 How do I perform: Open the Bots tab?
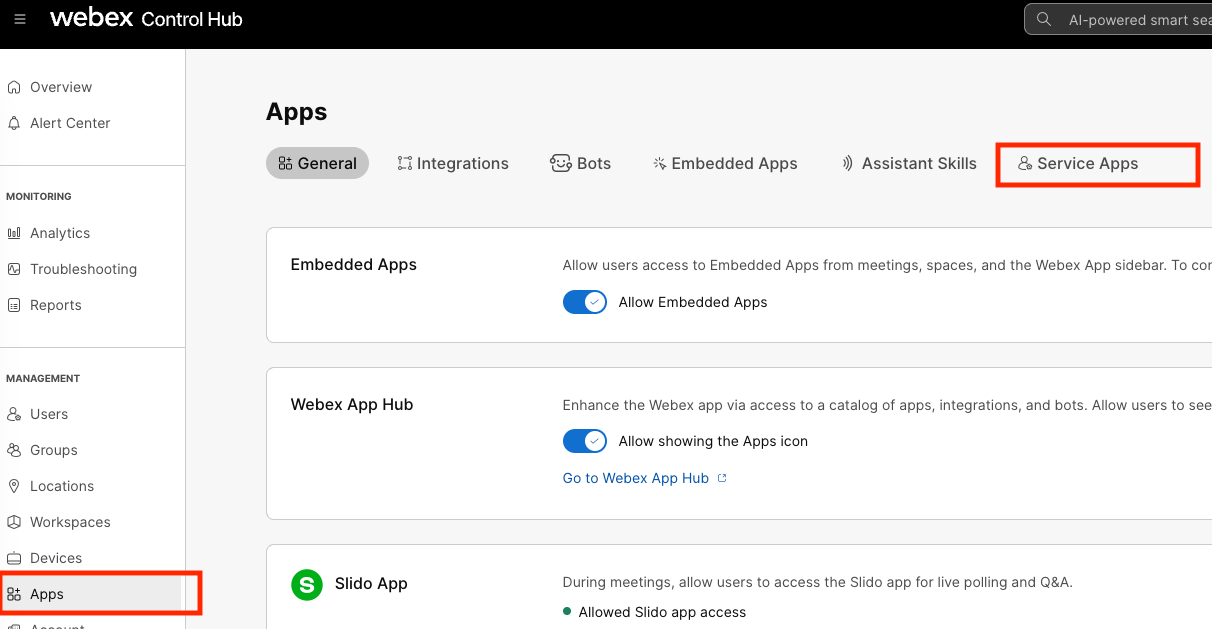(x=581, y=163)
